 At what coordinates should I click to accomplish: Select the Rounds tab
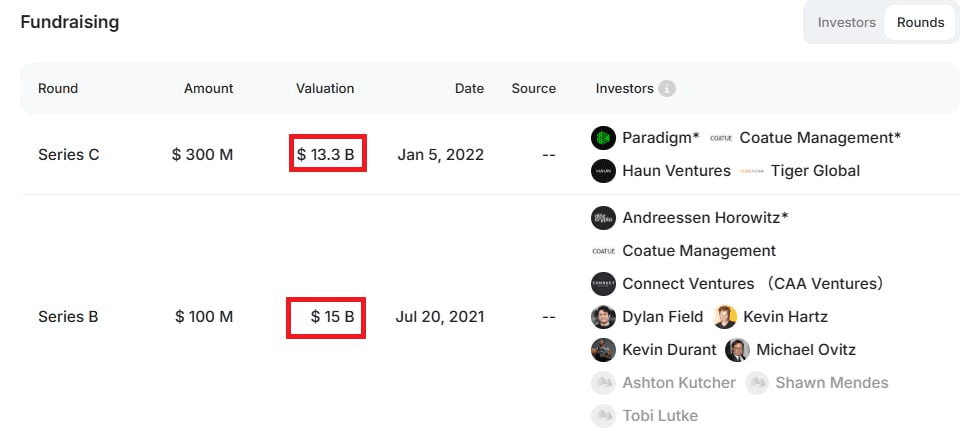(x=920, y=22)
